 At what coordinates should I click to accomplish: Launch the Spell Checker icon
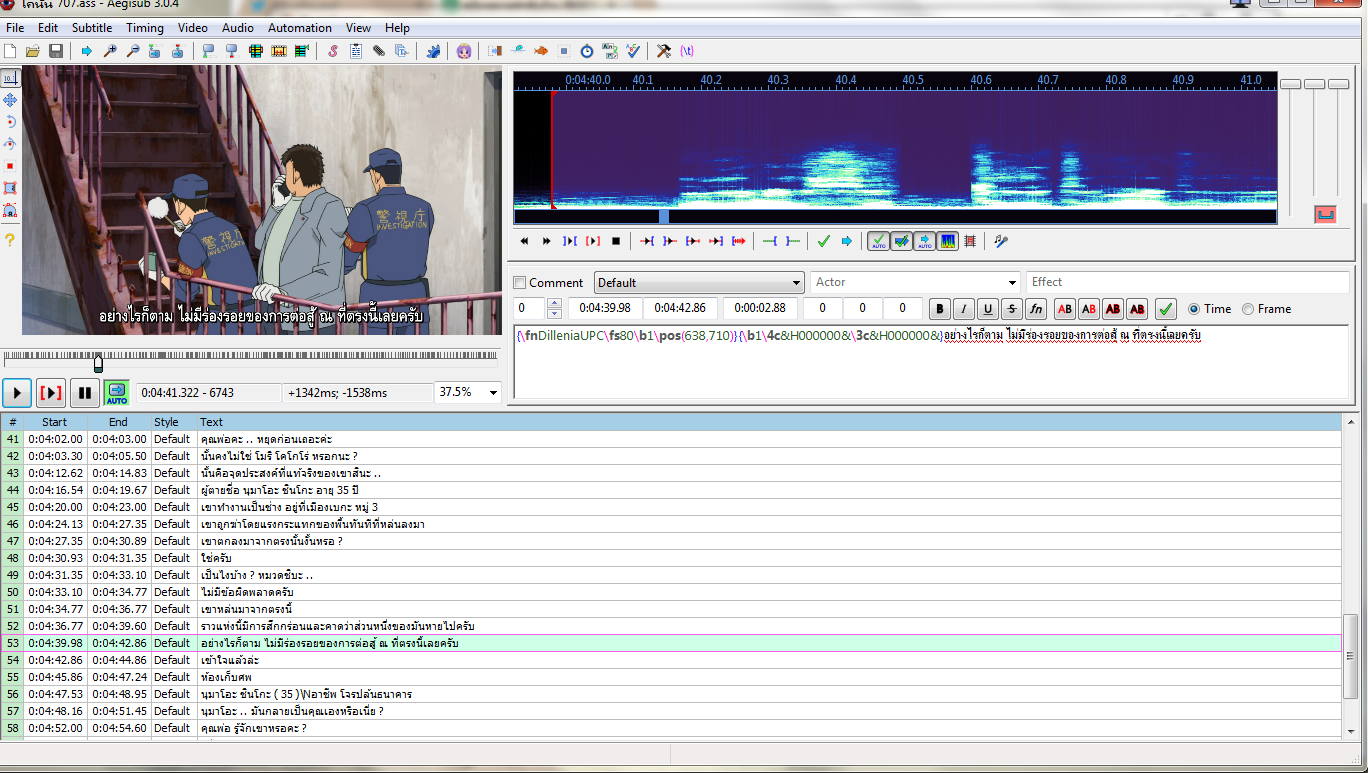(x=633, y=51)
